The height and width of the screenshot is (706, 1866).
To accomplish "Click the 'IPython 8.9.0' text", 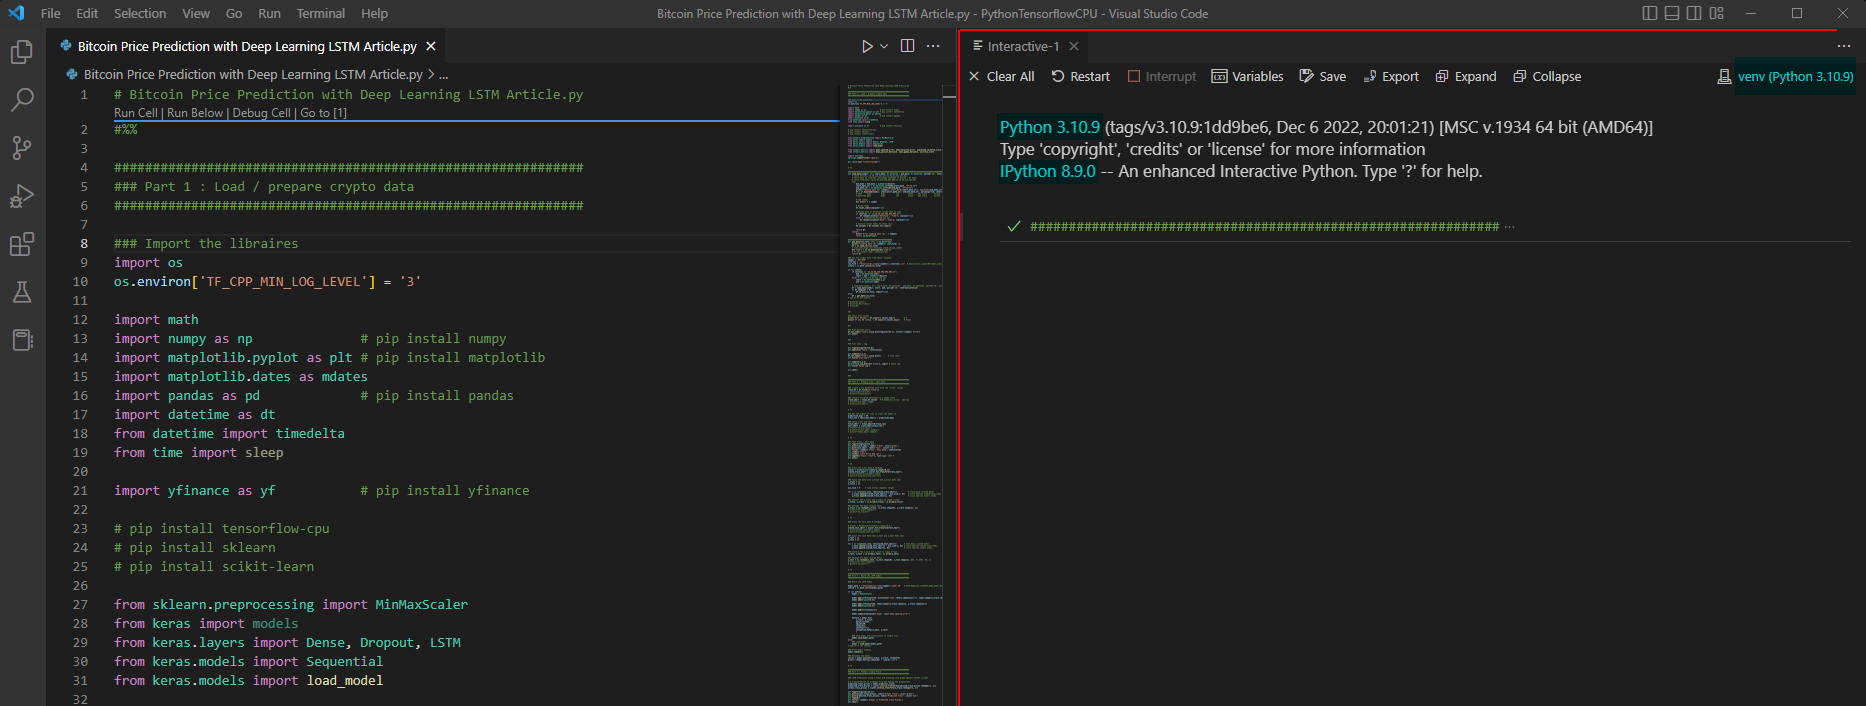I will click(1048, 171).
